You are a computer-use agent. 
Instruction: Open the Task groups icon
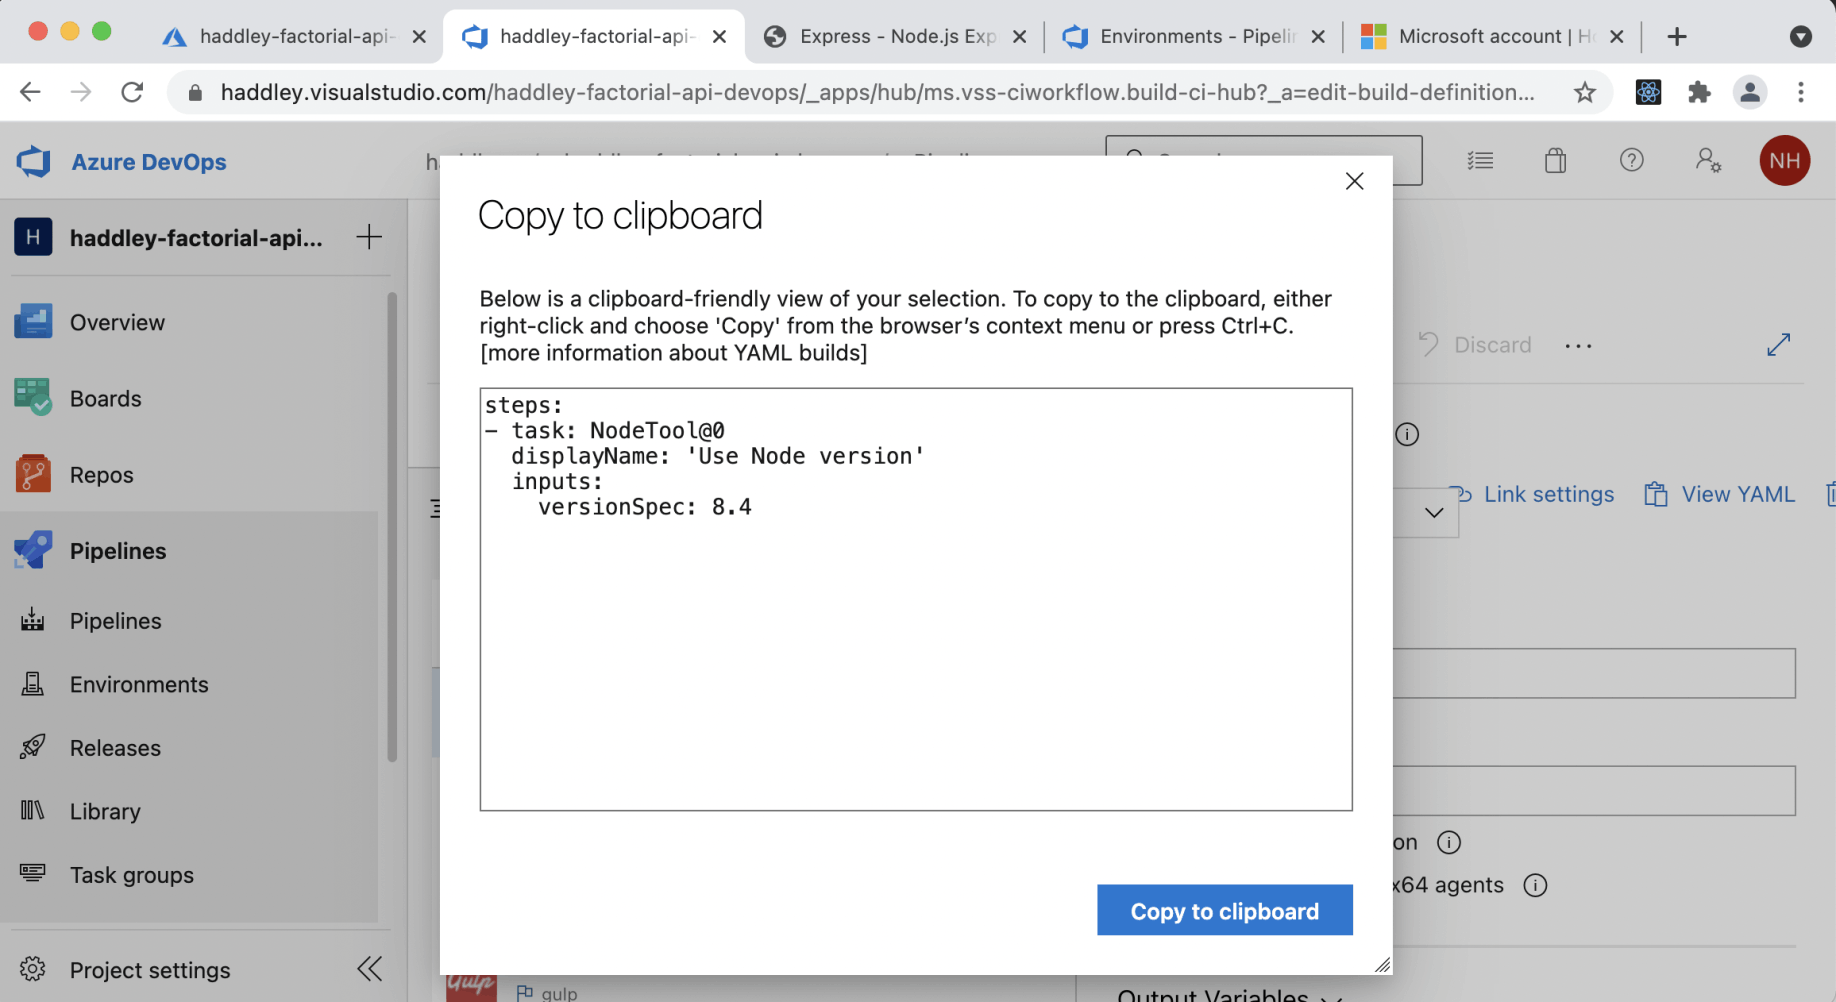tap(33, 874)
